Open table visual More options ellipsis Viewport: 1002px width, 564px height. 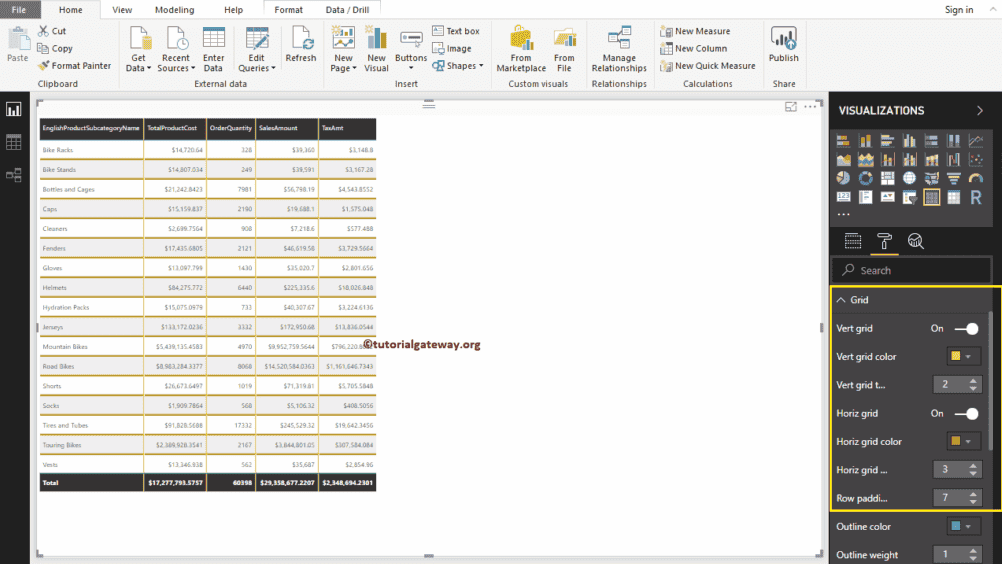point(810,107)
